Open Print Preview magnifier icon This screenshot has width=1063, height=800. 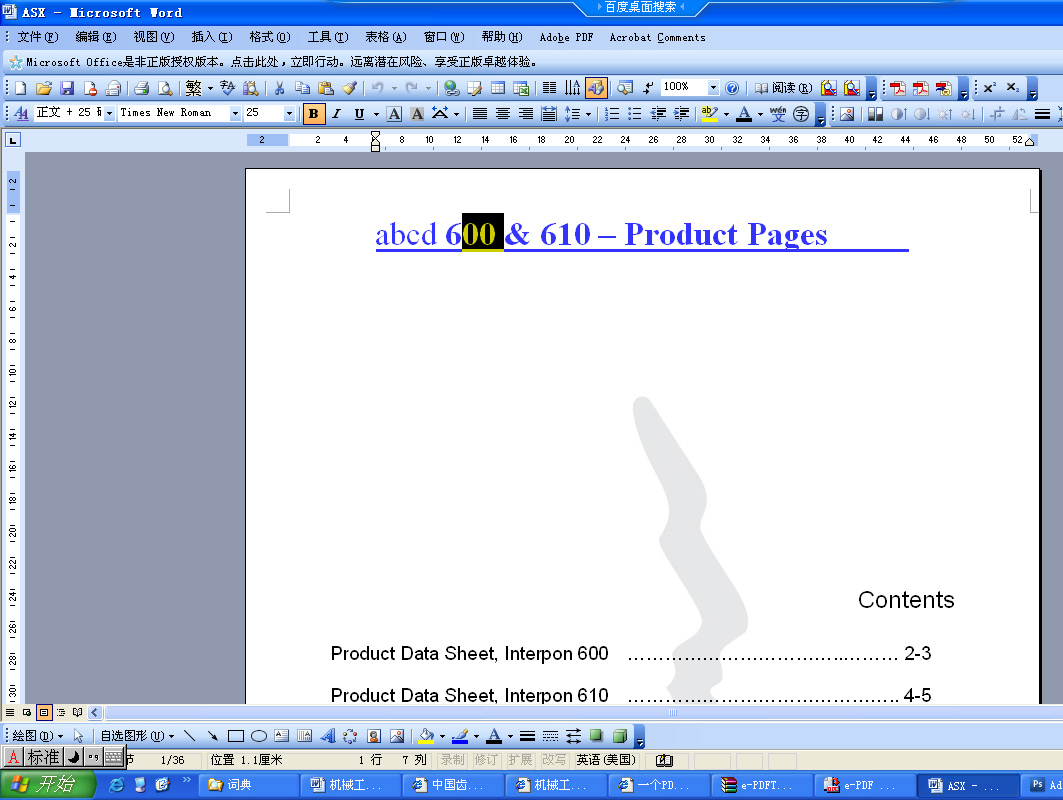(x=164, y=88)
